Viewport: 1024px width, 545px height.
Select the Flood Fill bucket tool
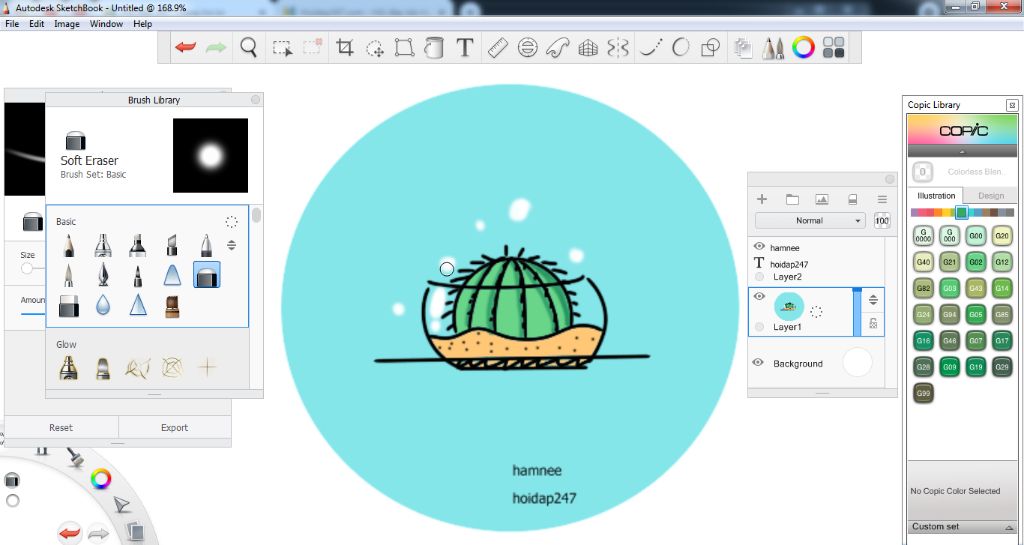point(434,47)
